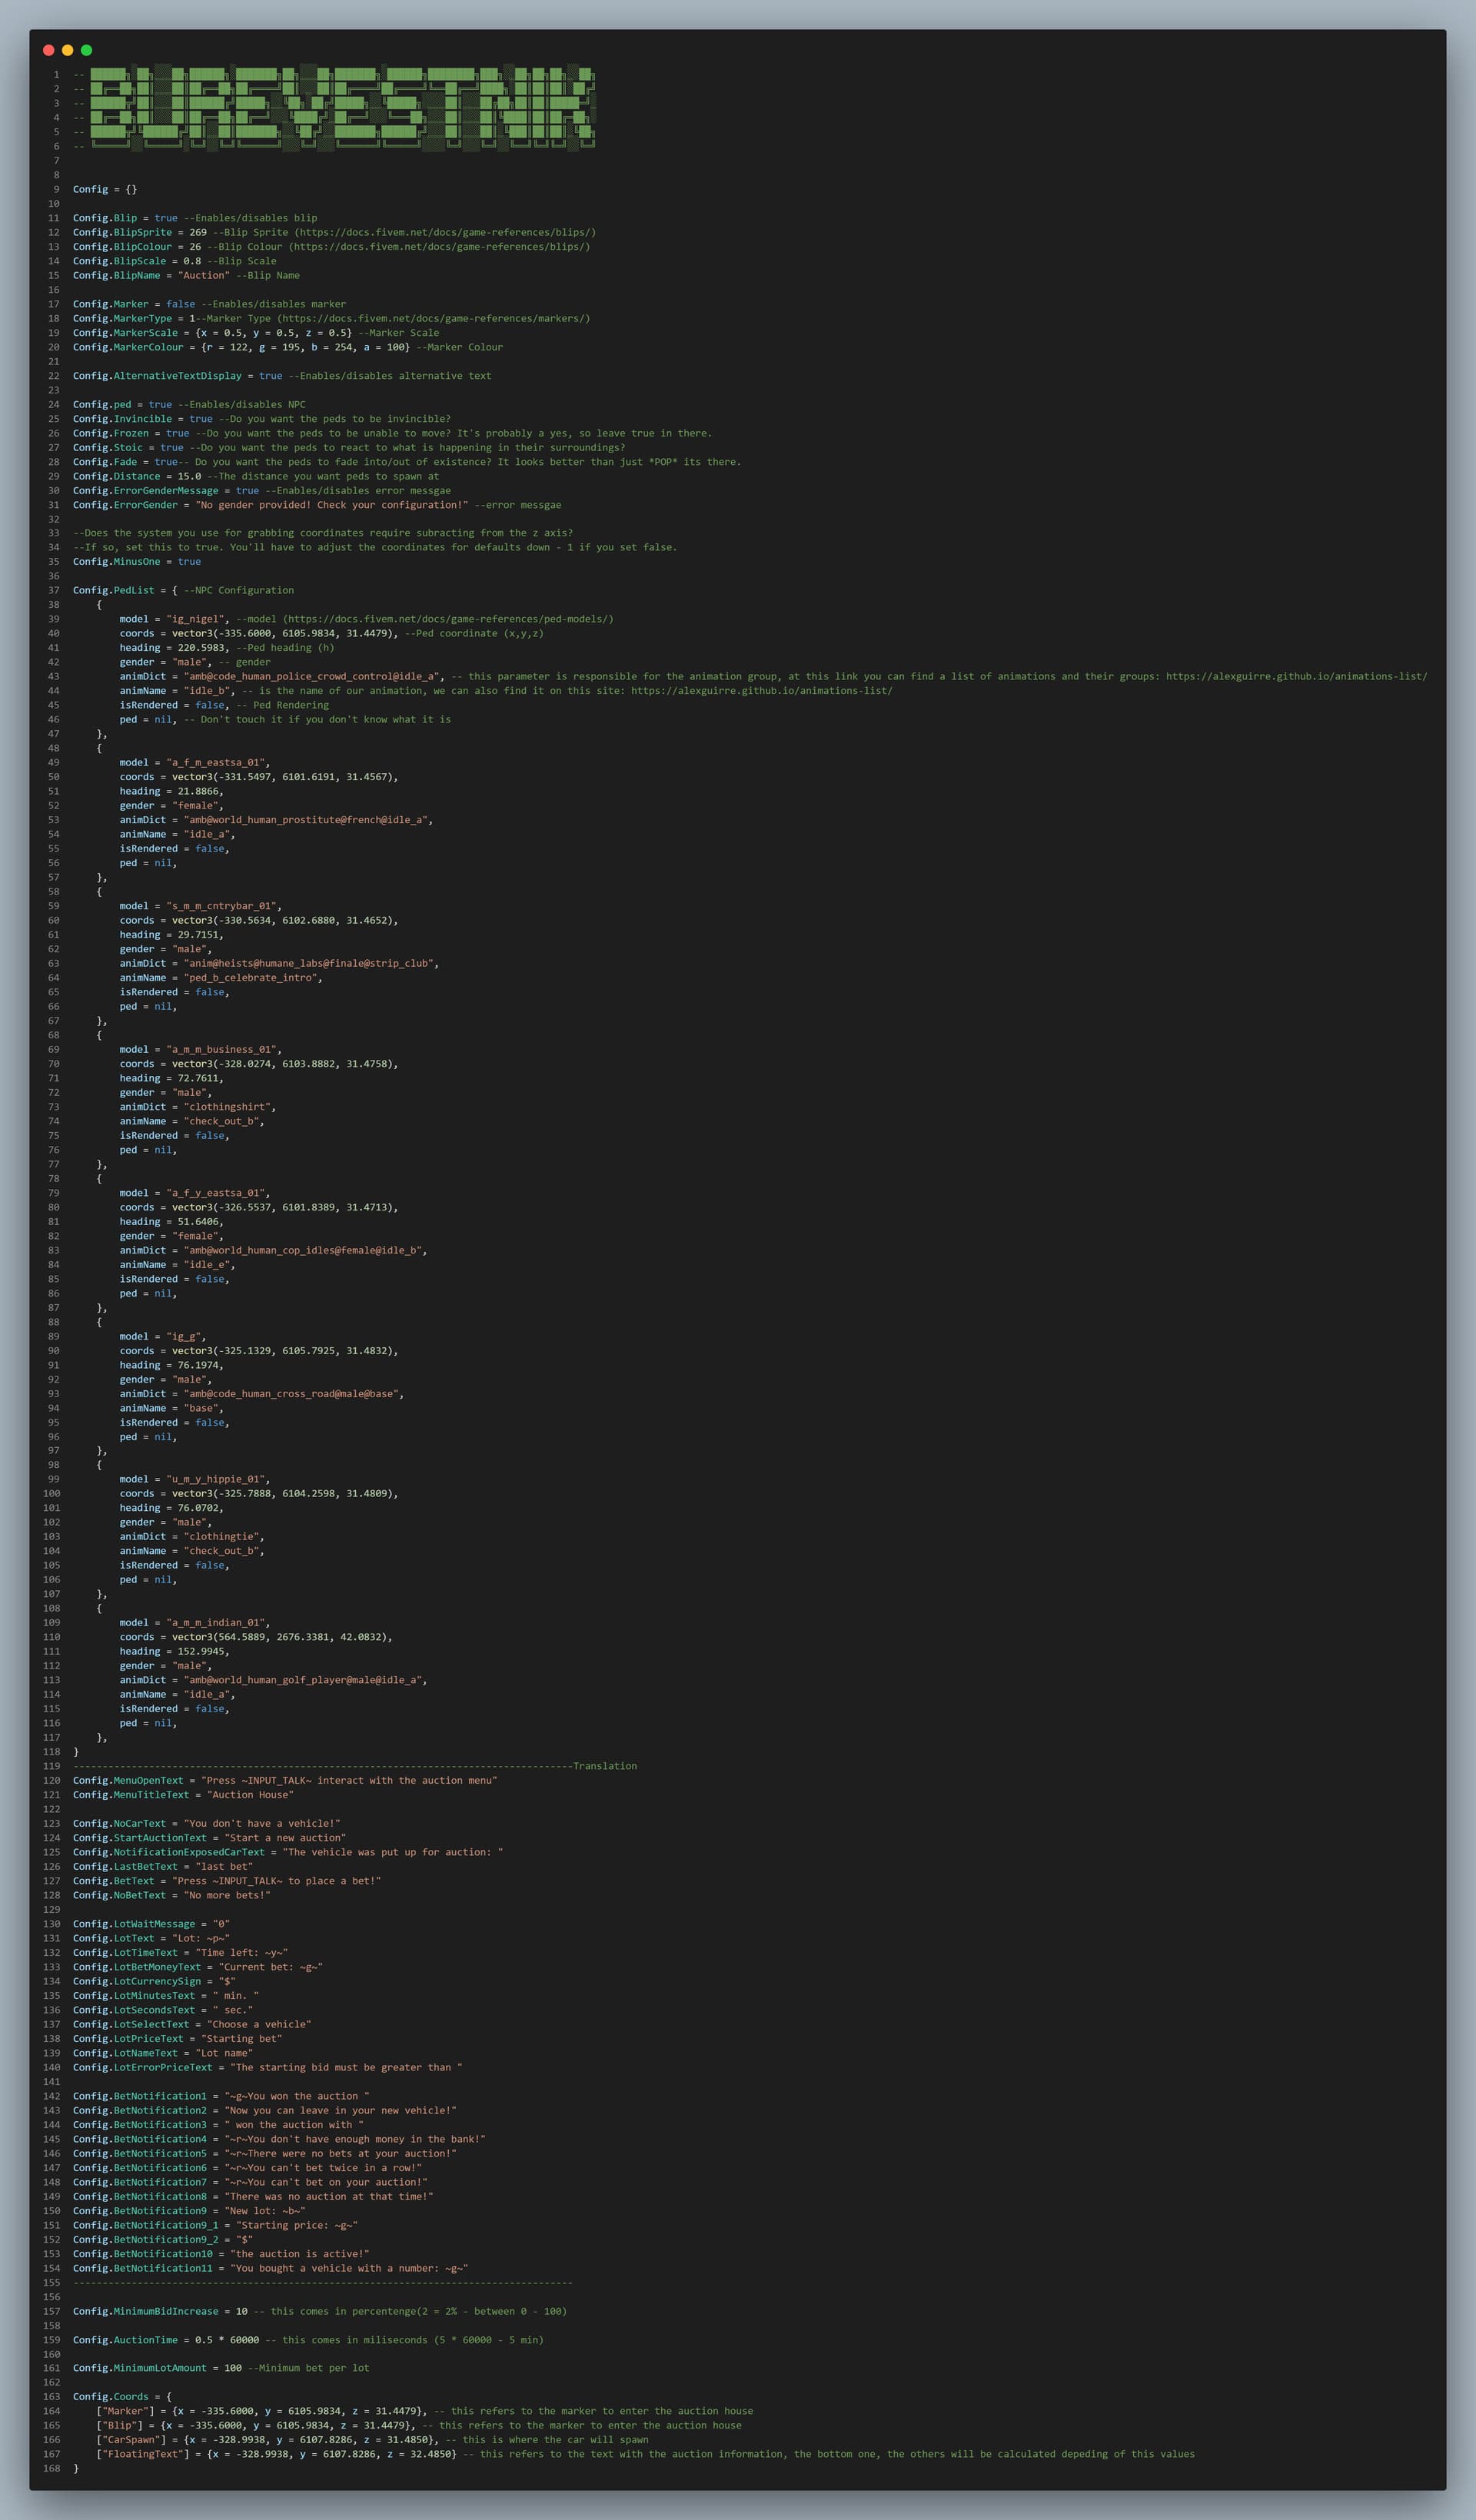Image resolution: width=1476 pixels, height=2520 pixels.
Task: Click the heading value 220.5983
Action: [x=201, y=647]
